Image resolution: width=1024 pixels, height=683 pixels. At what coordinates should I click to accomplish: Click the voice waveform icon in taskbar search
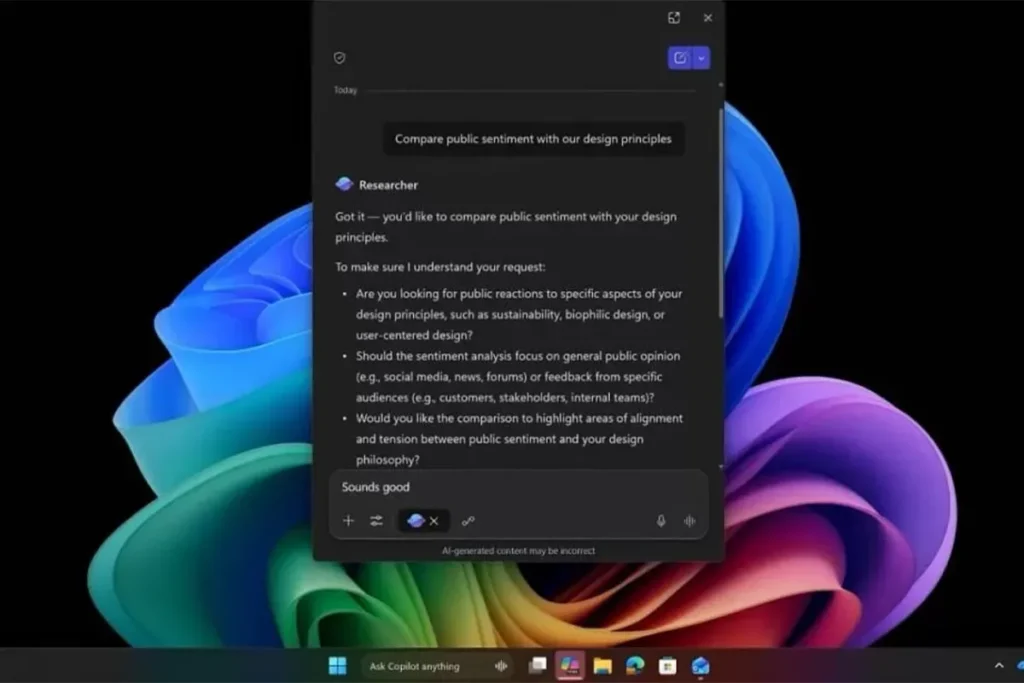501,666
